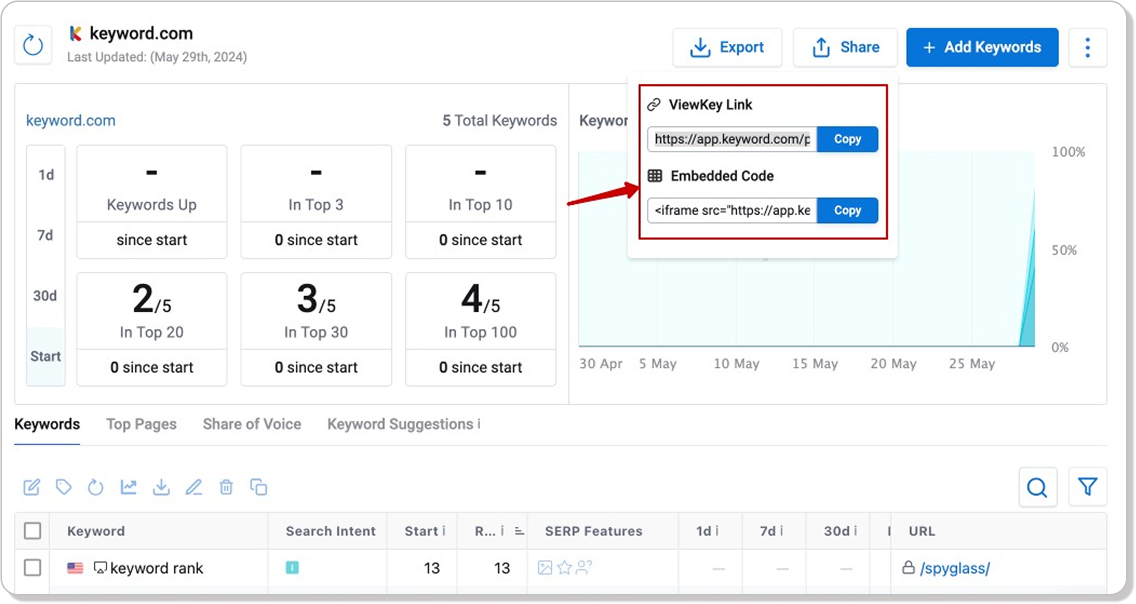Viewport: 1136px width, 604px height.
Task: Click the refresh icon beside keyword.com title
Action: tap(33, 46)
